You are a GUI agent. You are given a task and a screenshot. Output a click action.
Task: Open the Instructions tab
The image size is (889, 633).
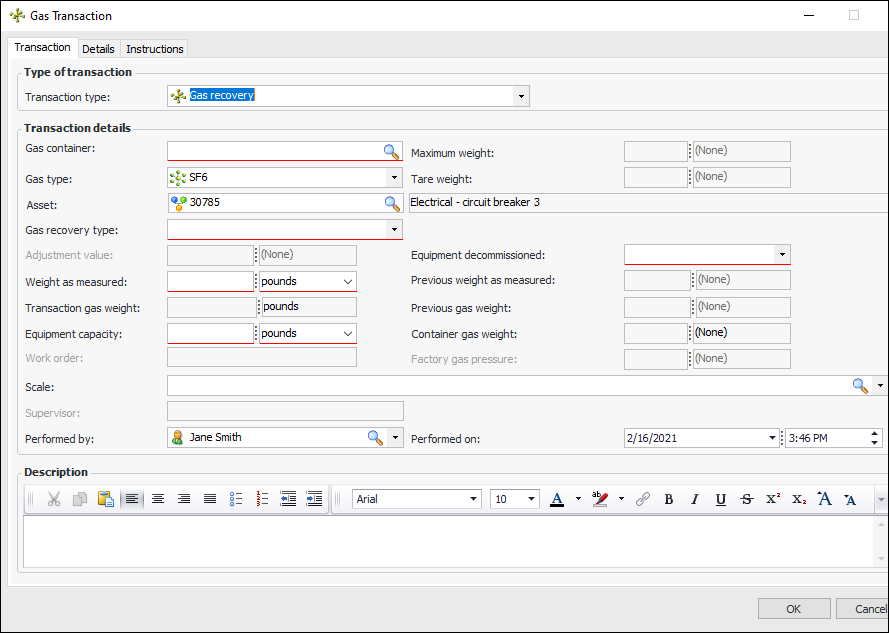click(154, 49)
